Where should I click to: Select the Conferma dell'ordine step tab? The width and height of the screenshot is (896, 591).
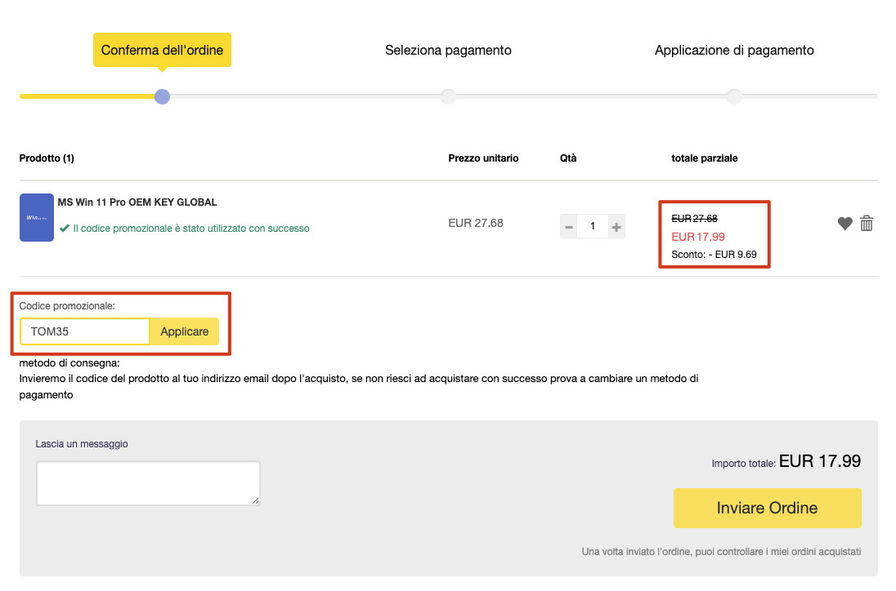click(162, 50)
